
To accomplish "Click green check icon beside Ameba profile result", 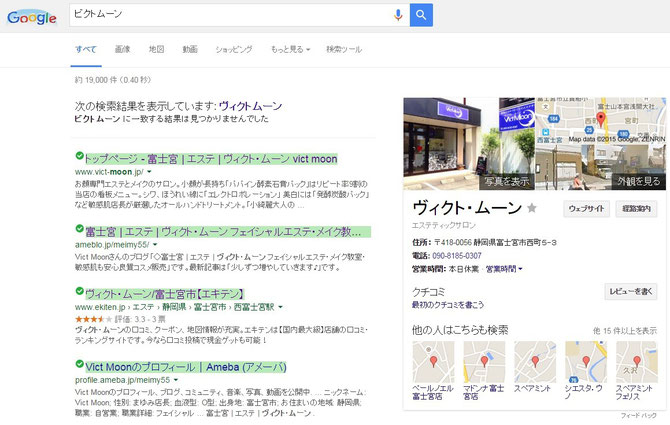I will [79, 363].
